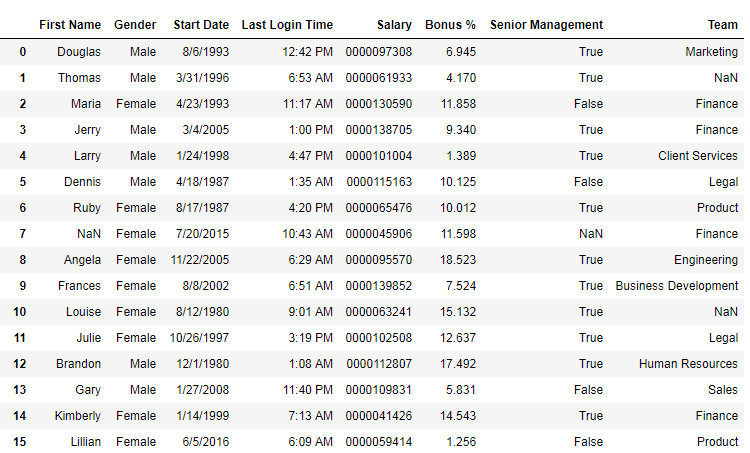Select the name Douglas
The height and width of the screenshot is (453, 750).
[x=79, y=51]
